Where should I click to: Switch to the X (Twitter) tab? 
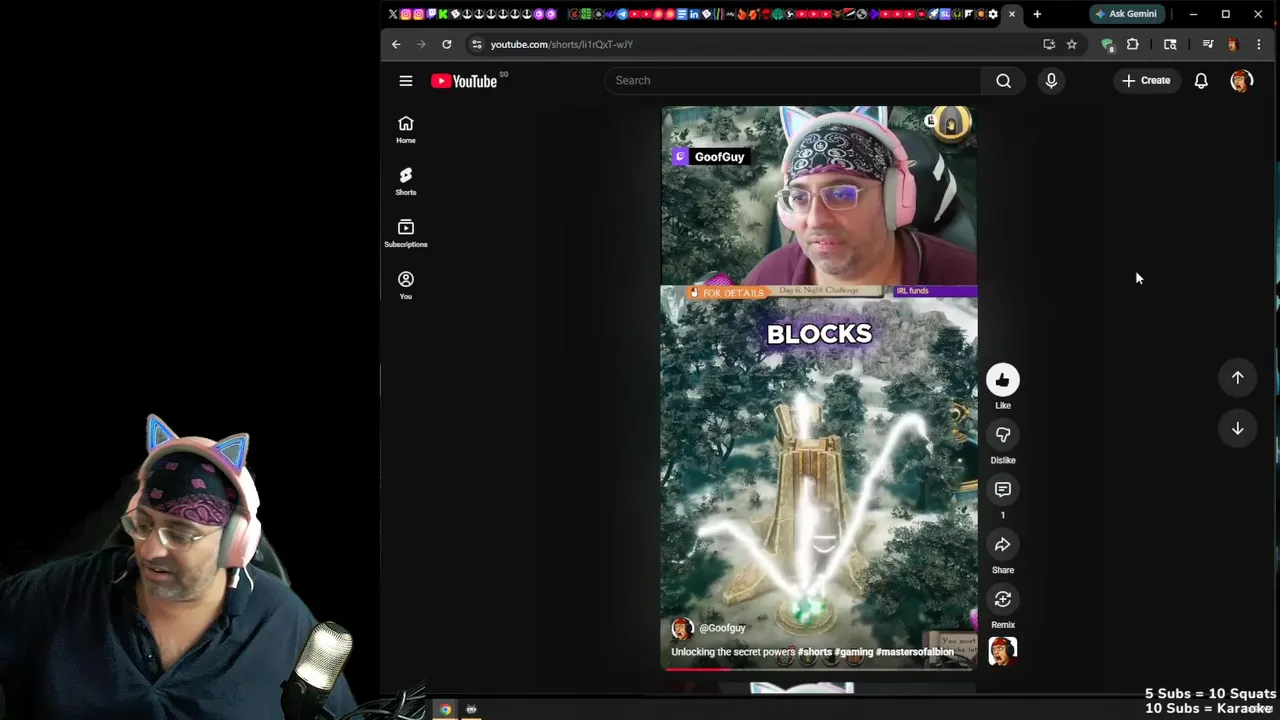tap(393, 14)
